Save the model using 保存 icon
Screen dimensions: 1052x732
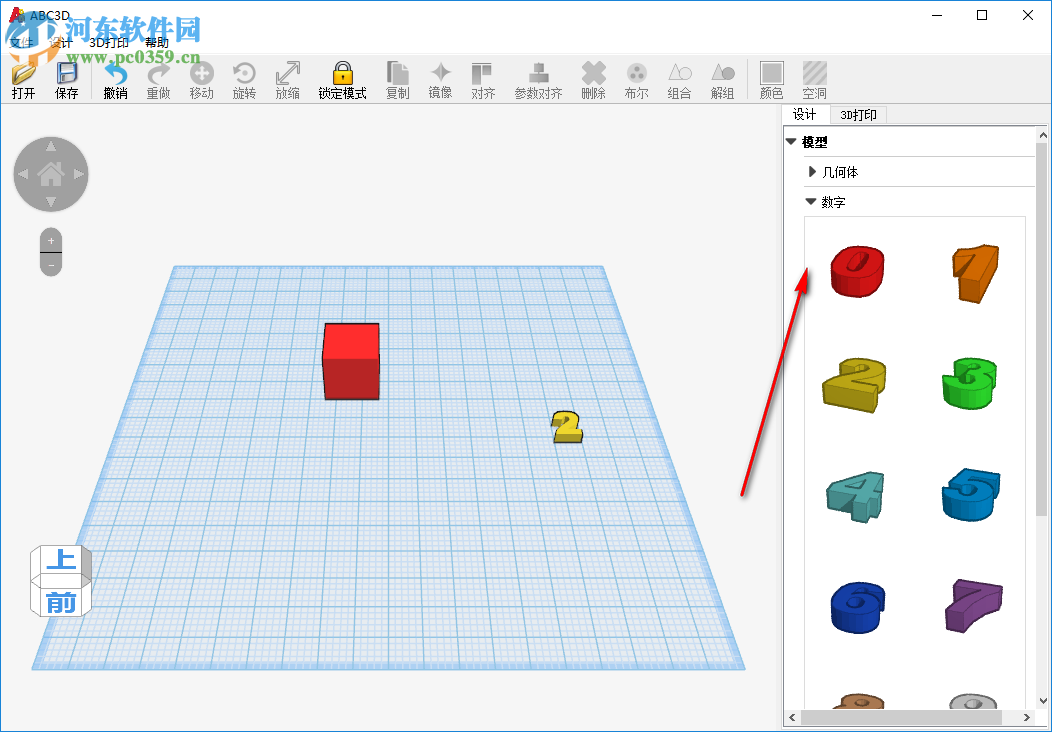(x=66, y=81)
